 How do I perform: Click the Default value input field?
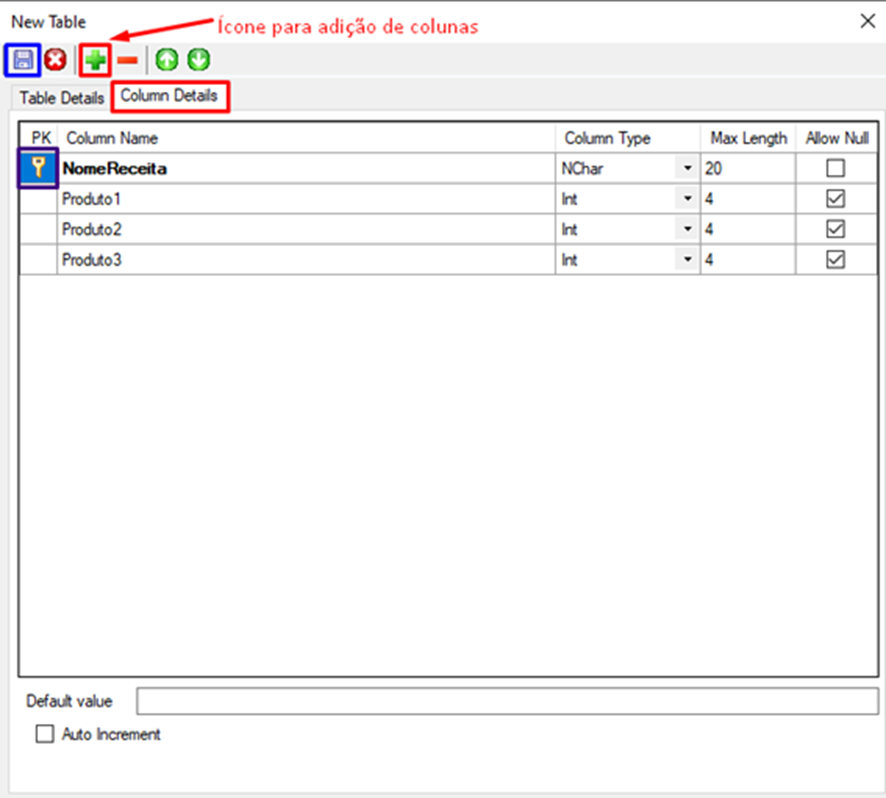(507, 701)
